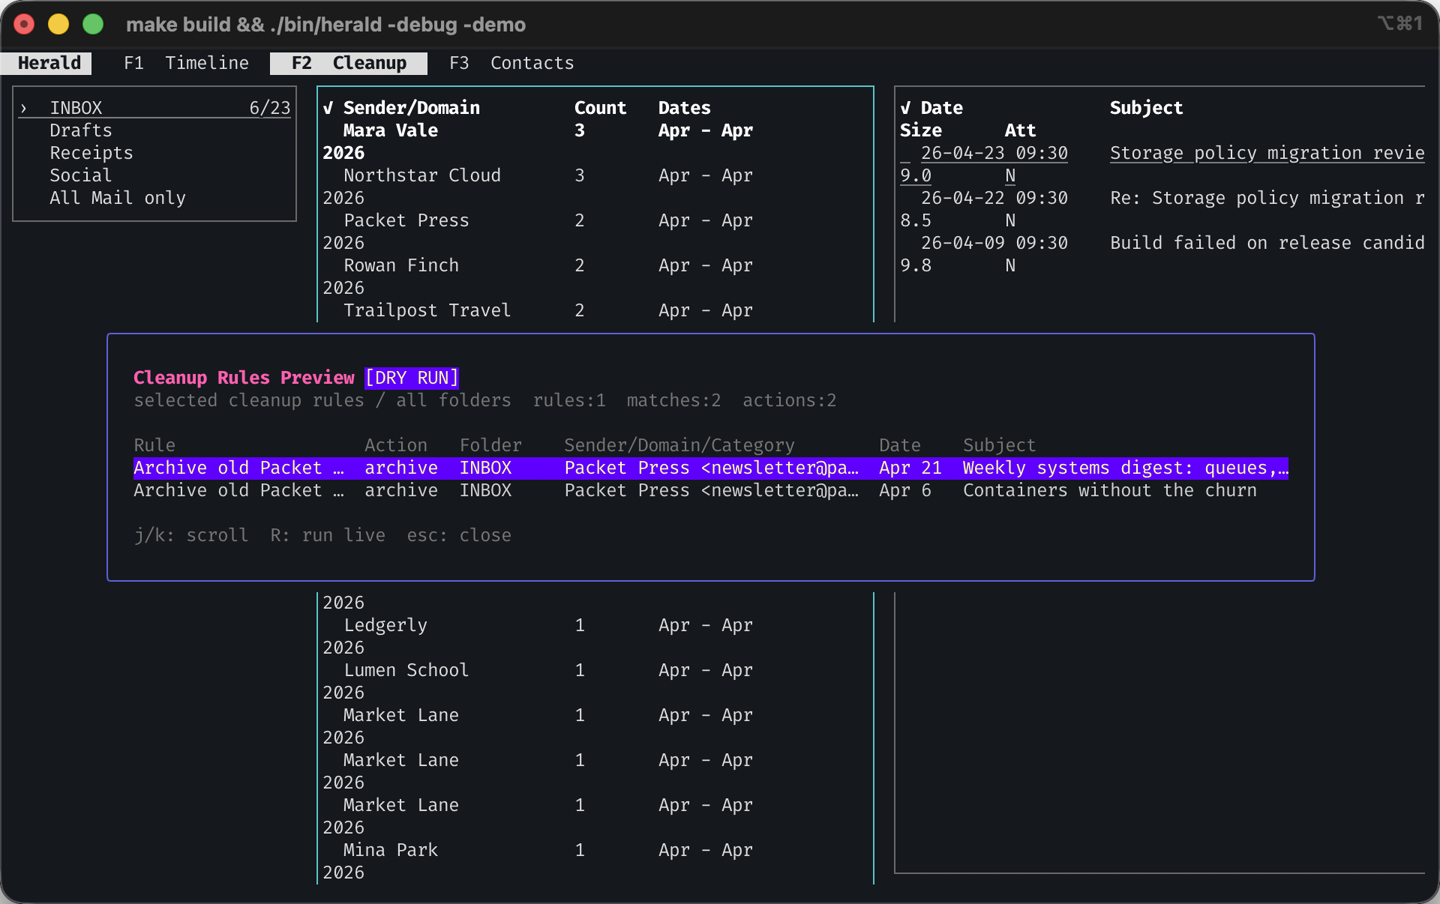1440x904 pixels.
Task: Click the Sender/Domain/Category column header
Action: click(x=679, y=445)
